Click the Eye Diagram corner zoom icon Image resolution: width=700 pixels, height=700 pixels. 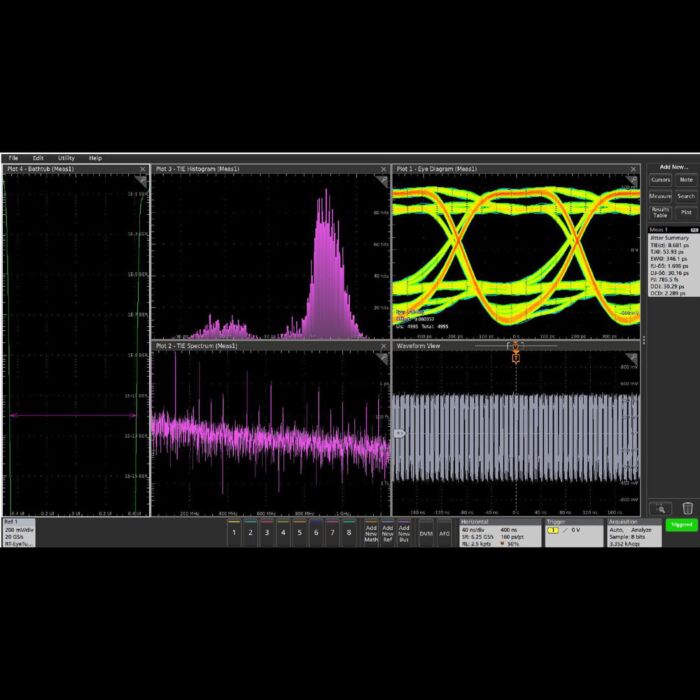[x=632, y=180]
